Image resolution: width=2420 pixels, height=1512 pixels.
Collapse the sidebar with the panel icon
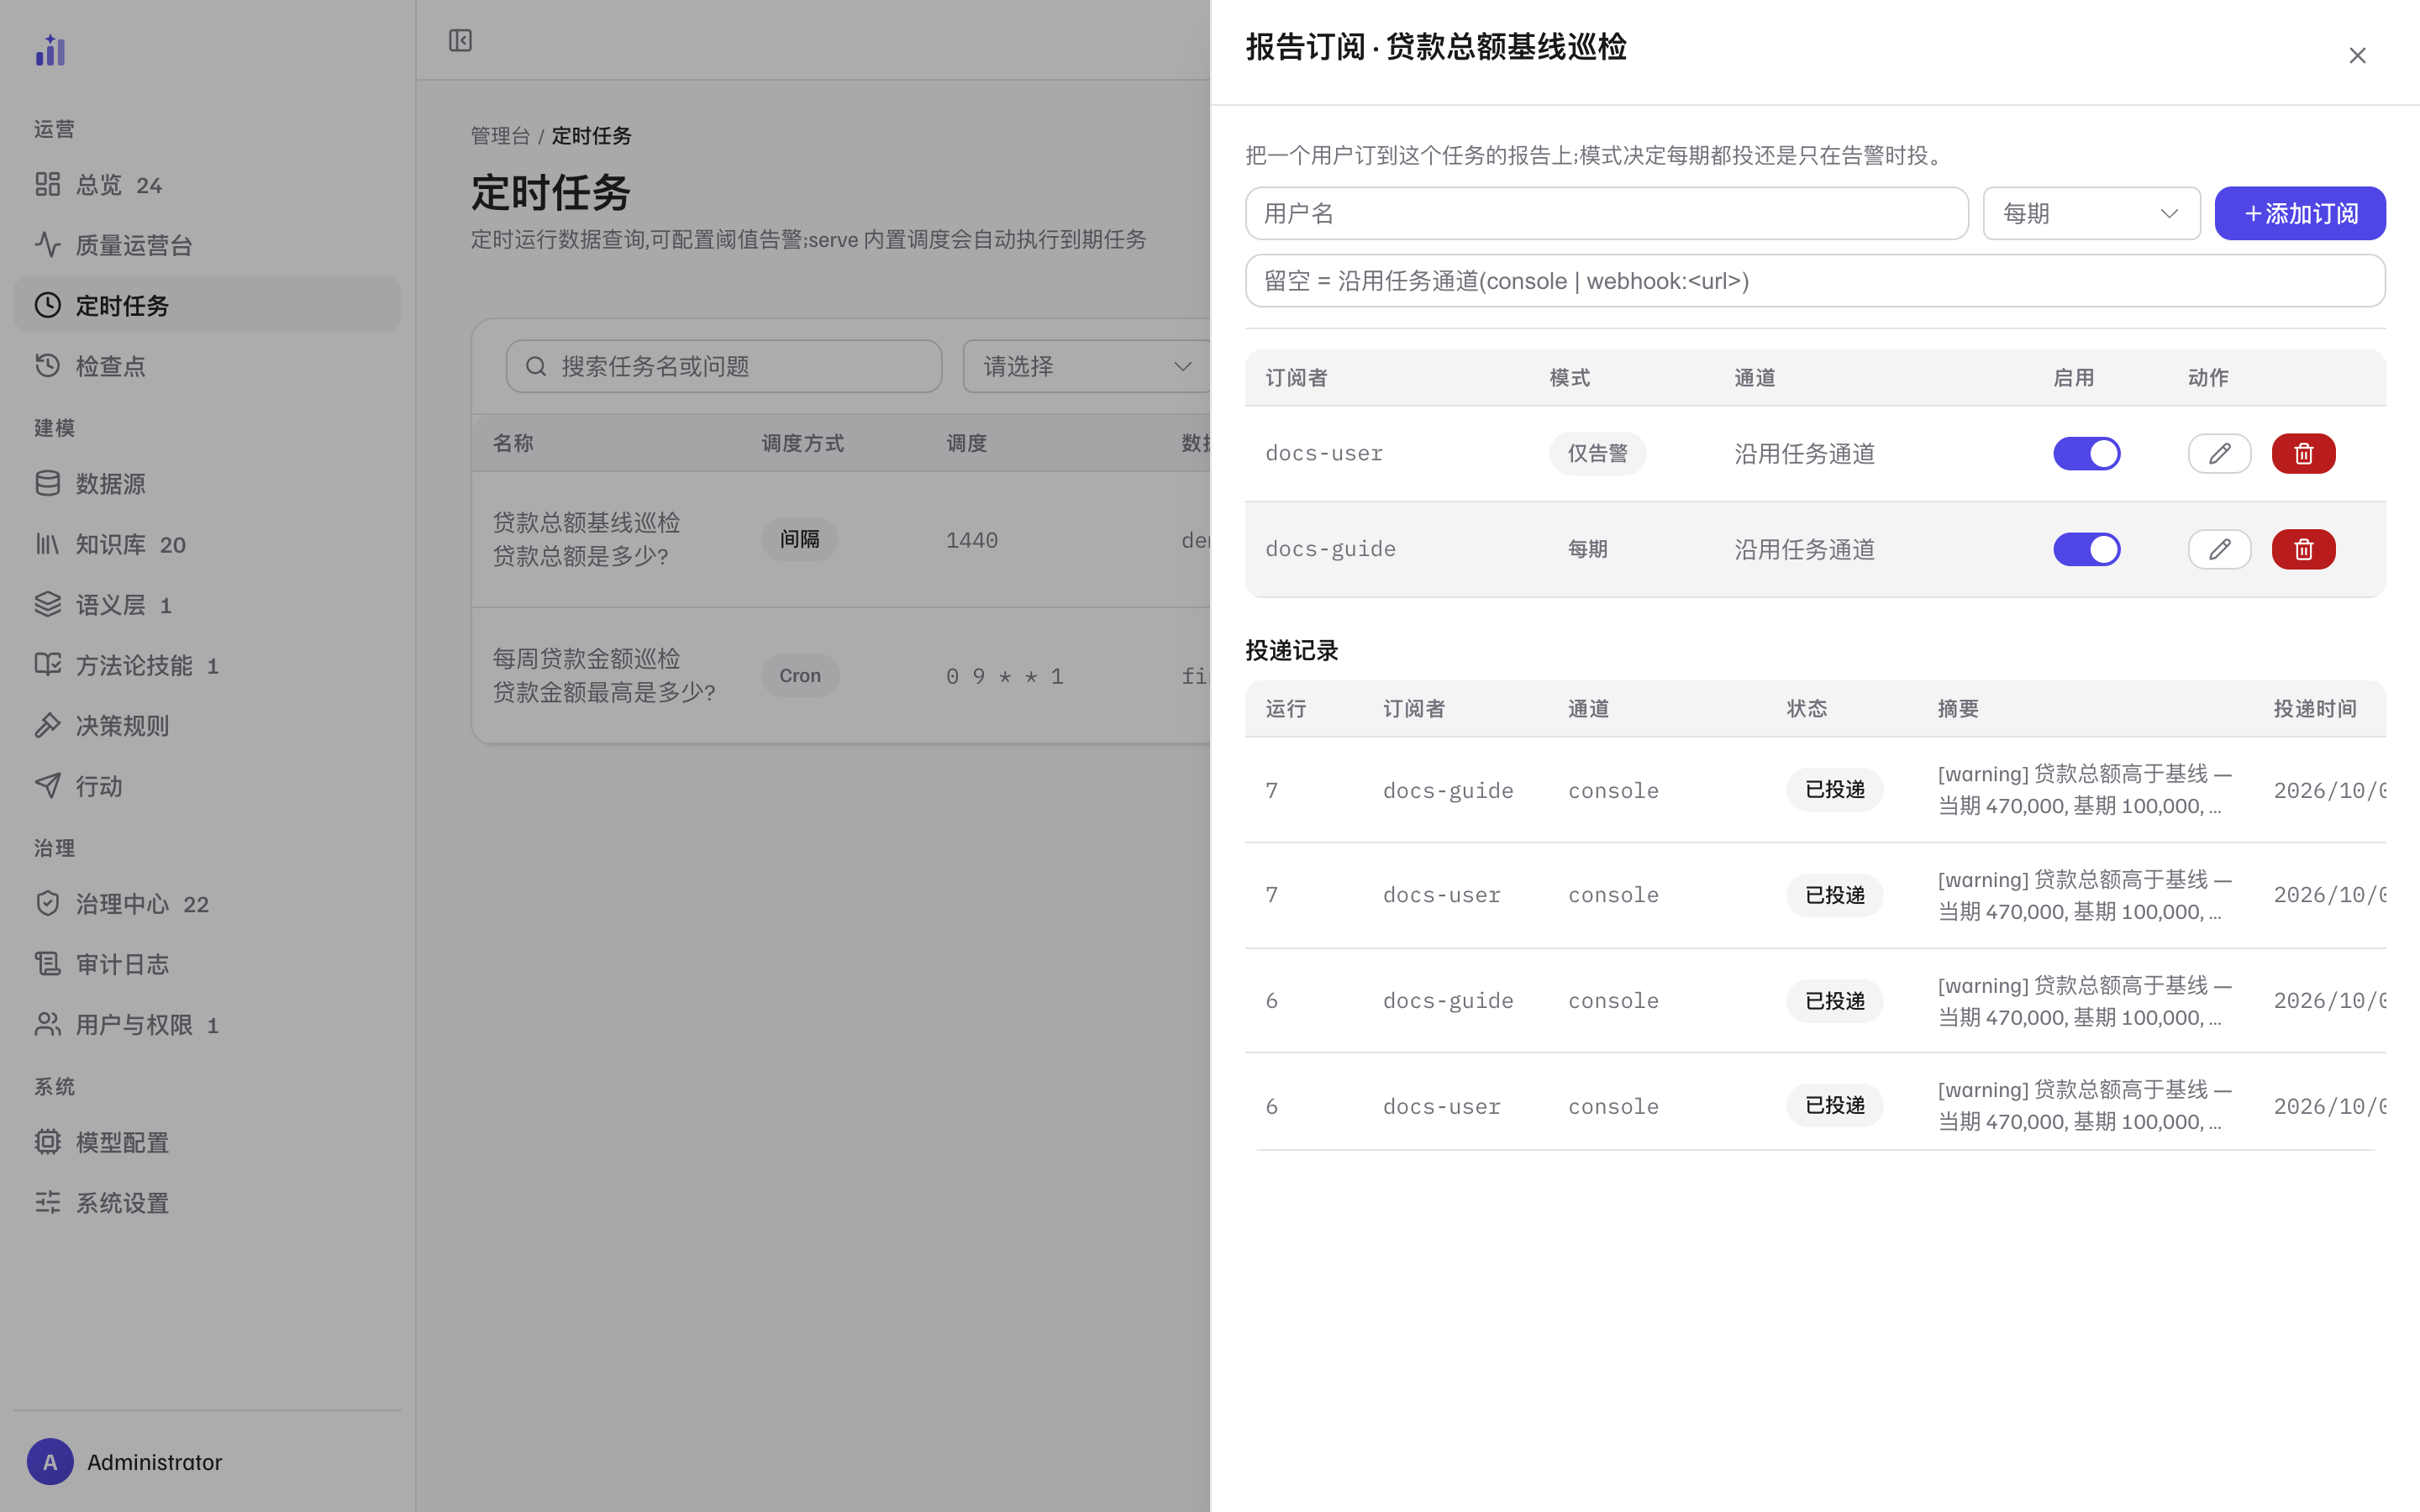(460, 40)
